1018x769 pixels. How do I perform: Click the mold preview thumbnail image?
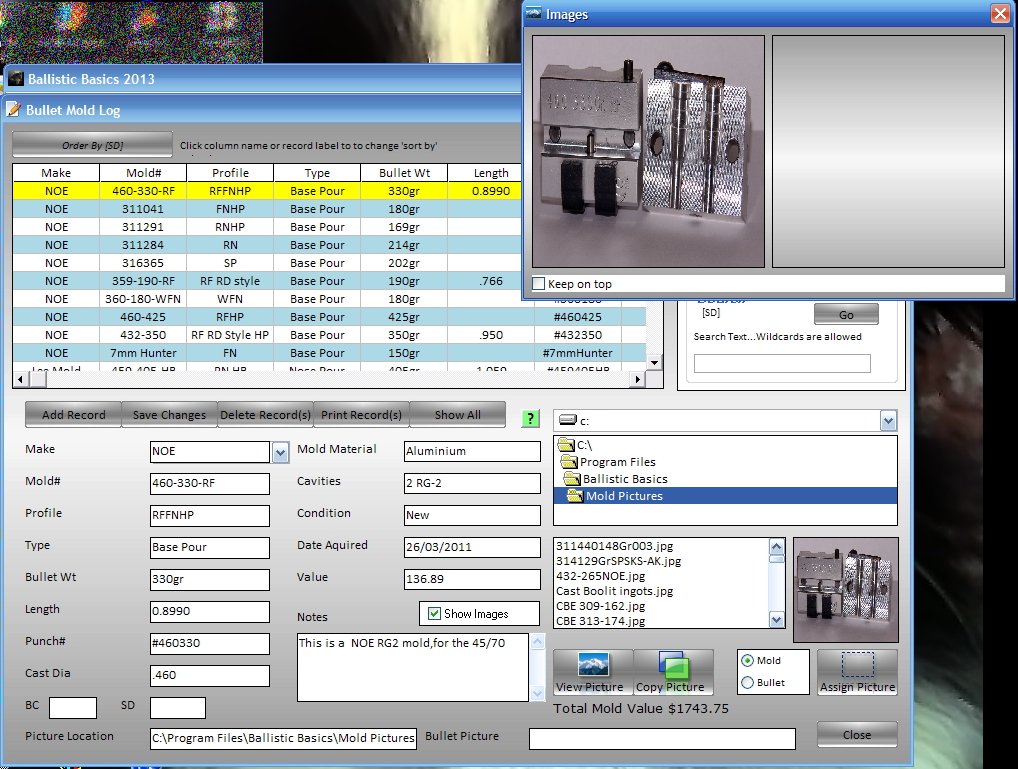click(x=845, y=589)
